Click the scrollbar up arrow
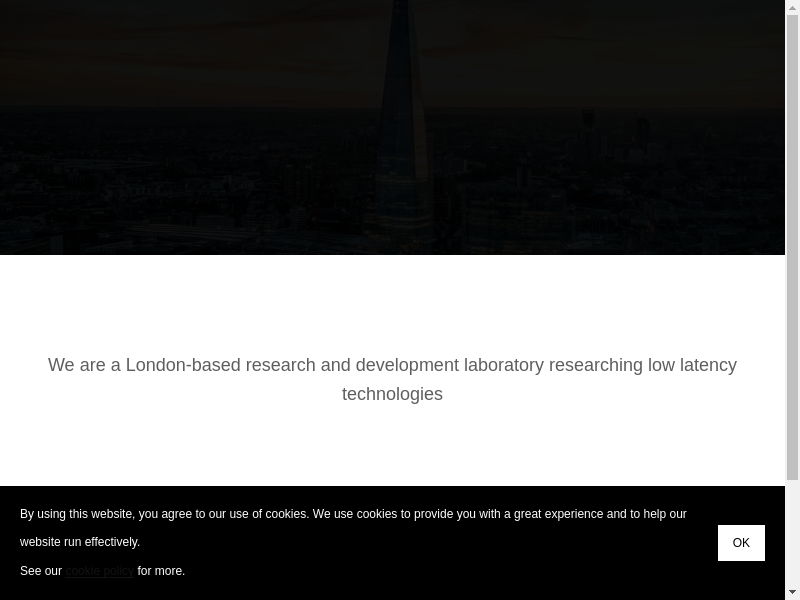The height and width of the screenshot is (600, 800). pyautogui.click(x=793, y=7)
